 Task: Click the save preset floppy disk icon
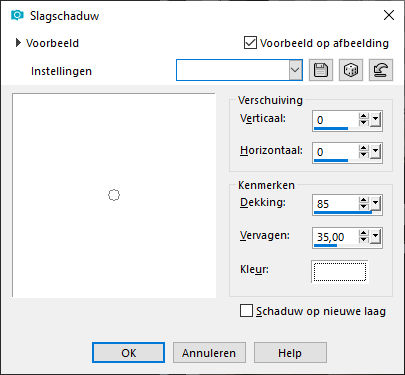click(x=321, y=70)
